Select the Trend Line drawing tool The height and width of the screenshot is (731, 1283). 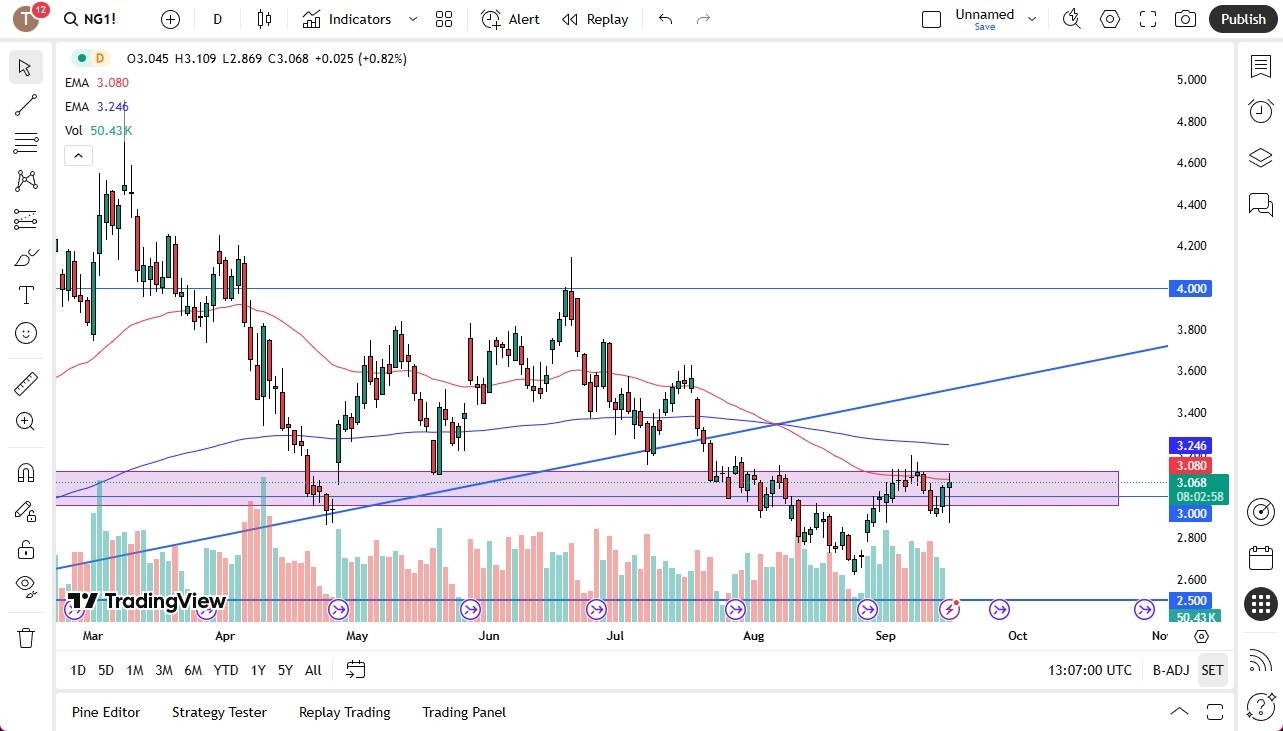click(25, 105)
